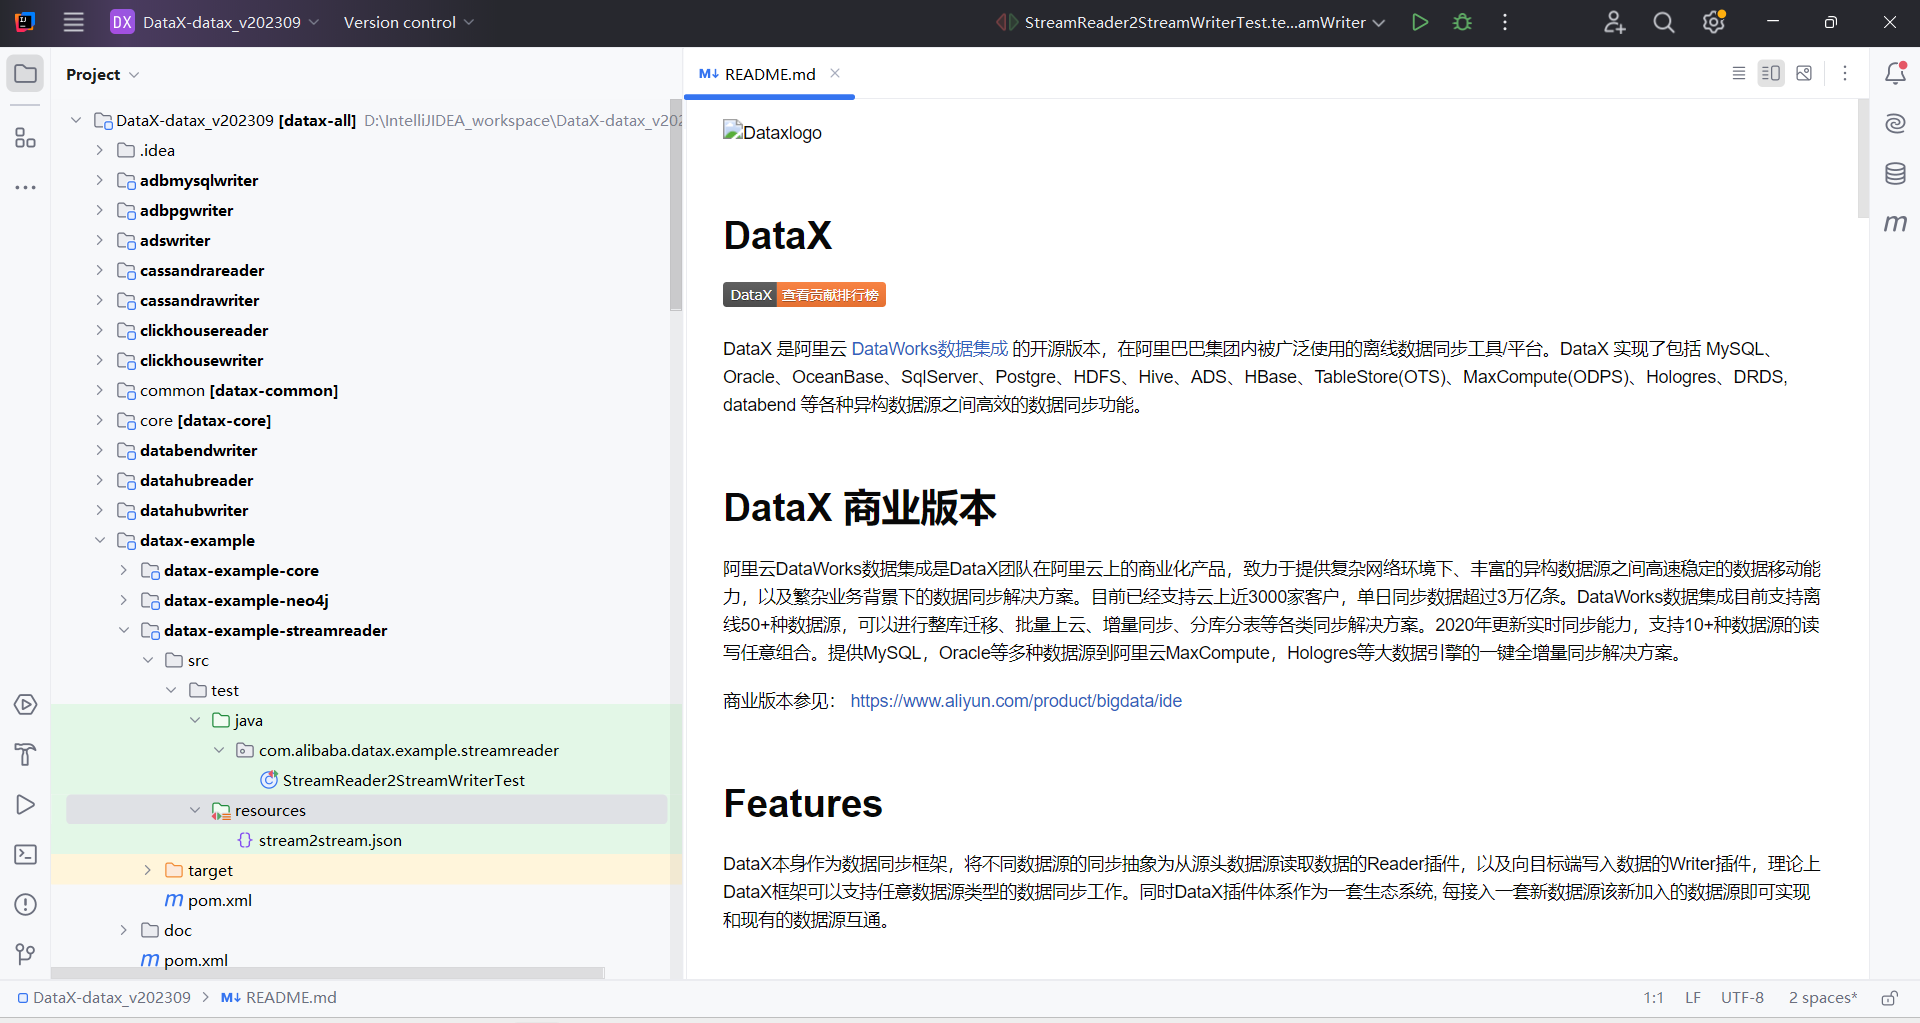Expand the adbmysqlwriter folder

click(98, 180)
